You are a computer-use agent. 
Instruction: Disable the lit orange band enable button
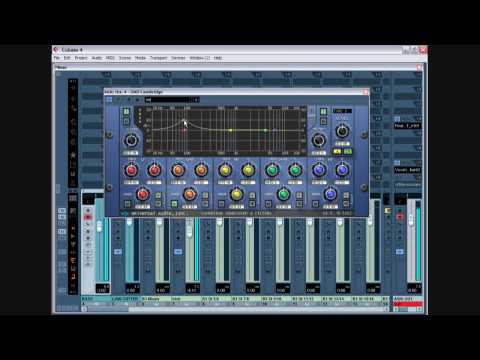click(174, 204)
